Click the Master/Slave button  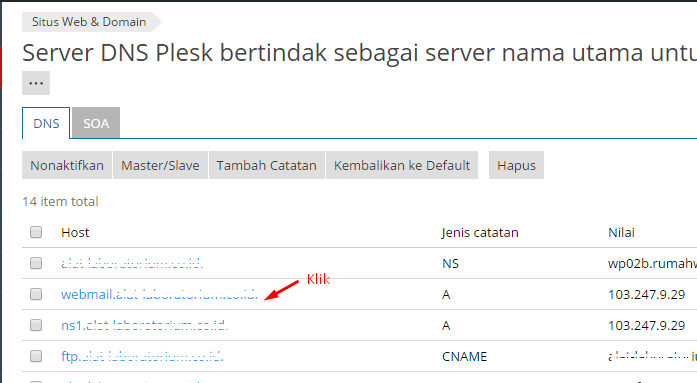[160, 165]
